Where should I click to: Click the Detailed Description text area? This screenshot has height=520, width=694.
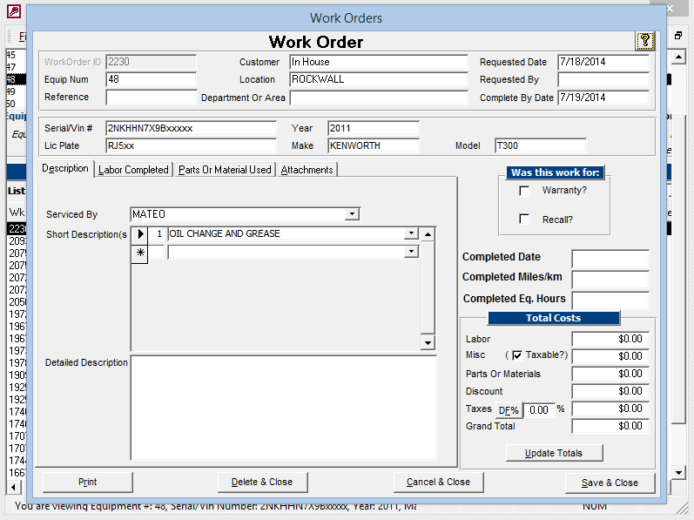283,408
